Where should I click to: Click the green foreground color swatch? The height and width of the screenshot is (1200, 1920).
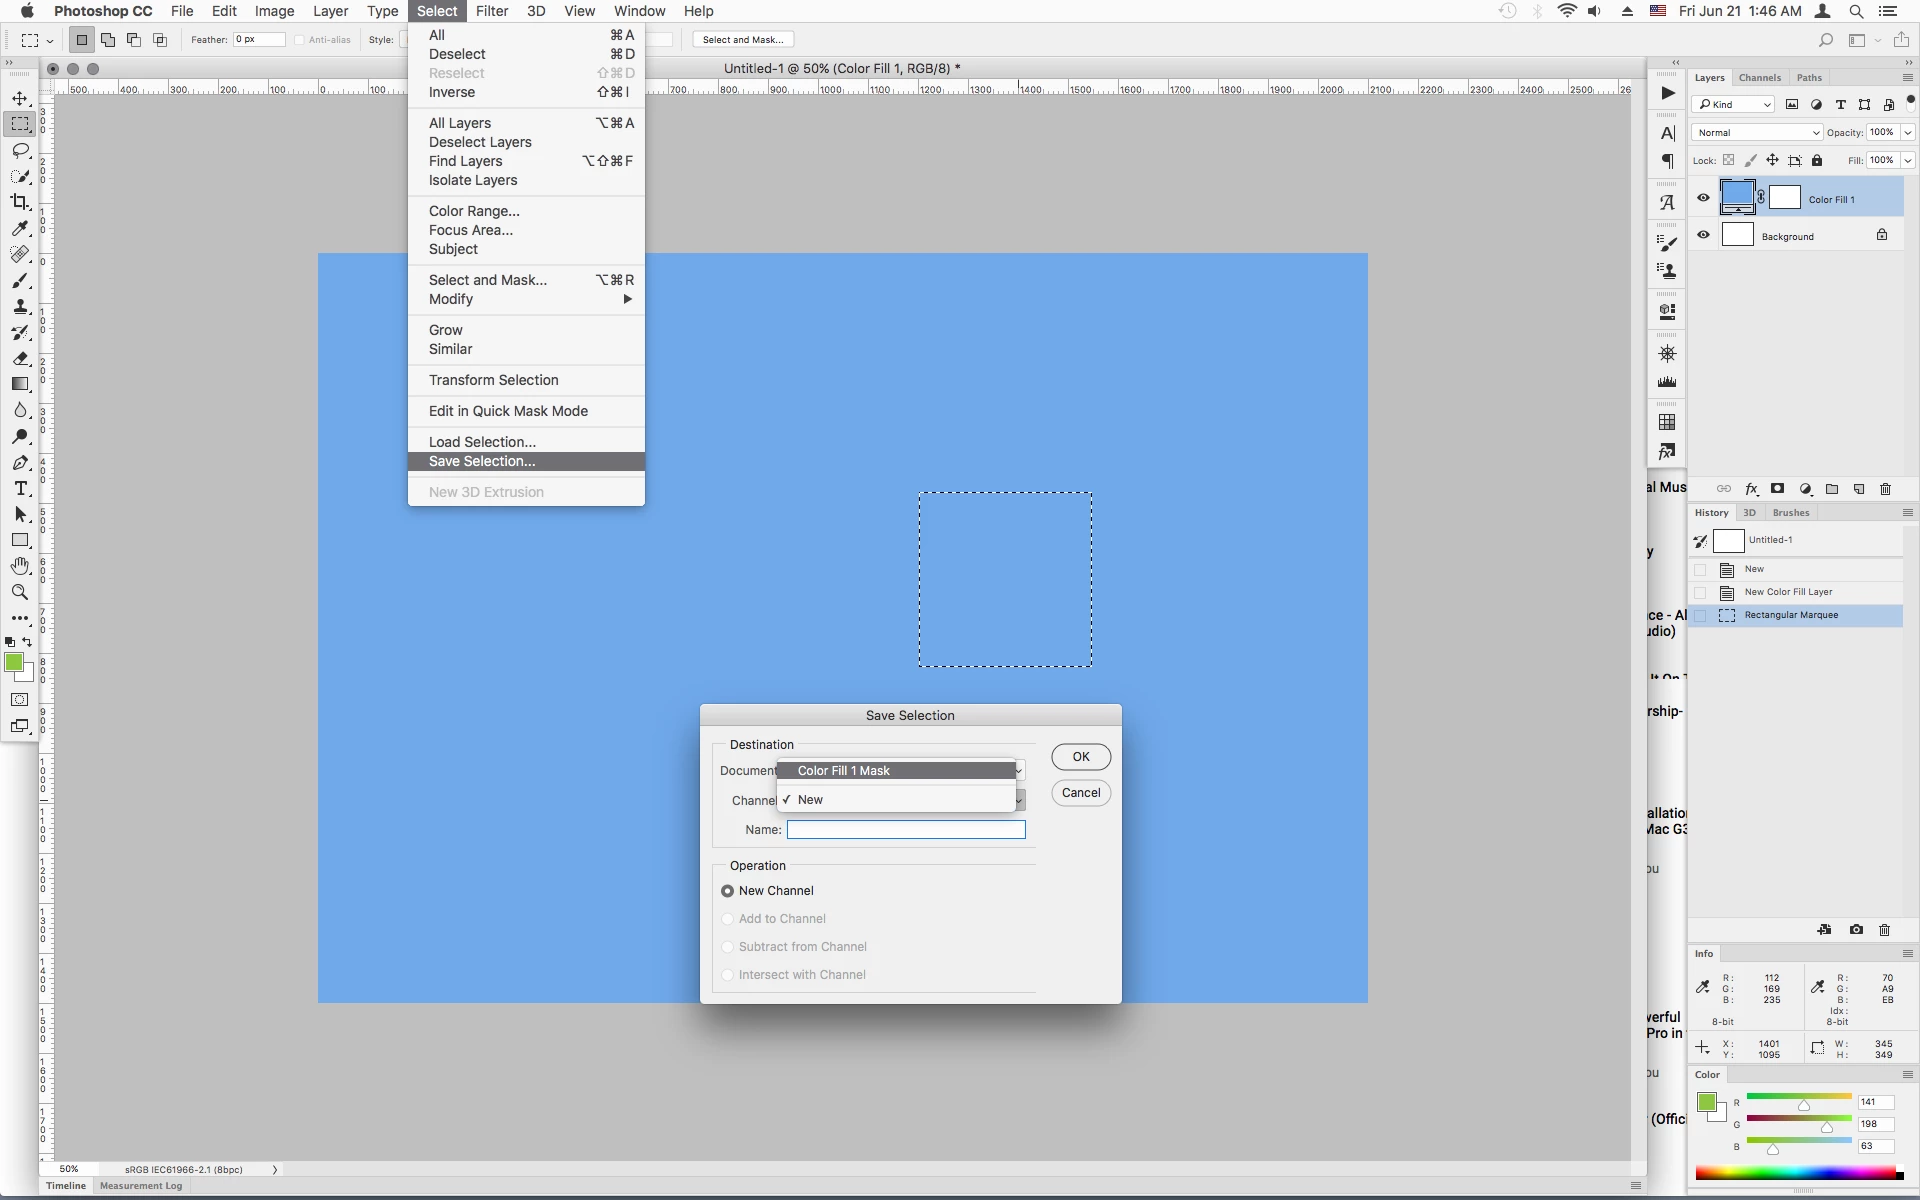(x=14, y=662)
